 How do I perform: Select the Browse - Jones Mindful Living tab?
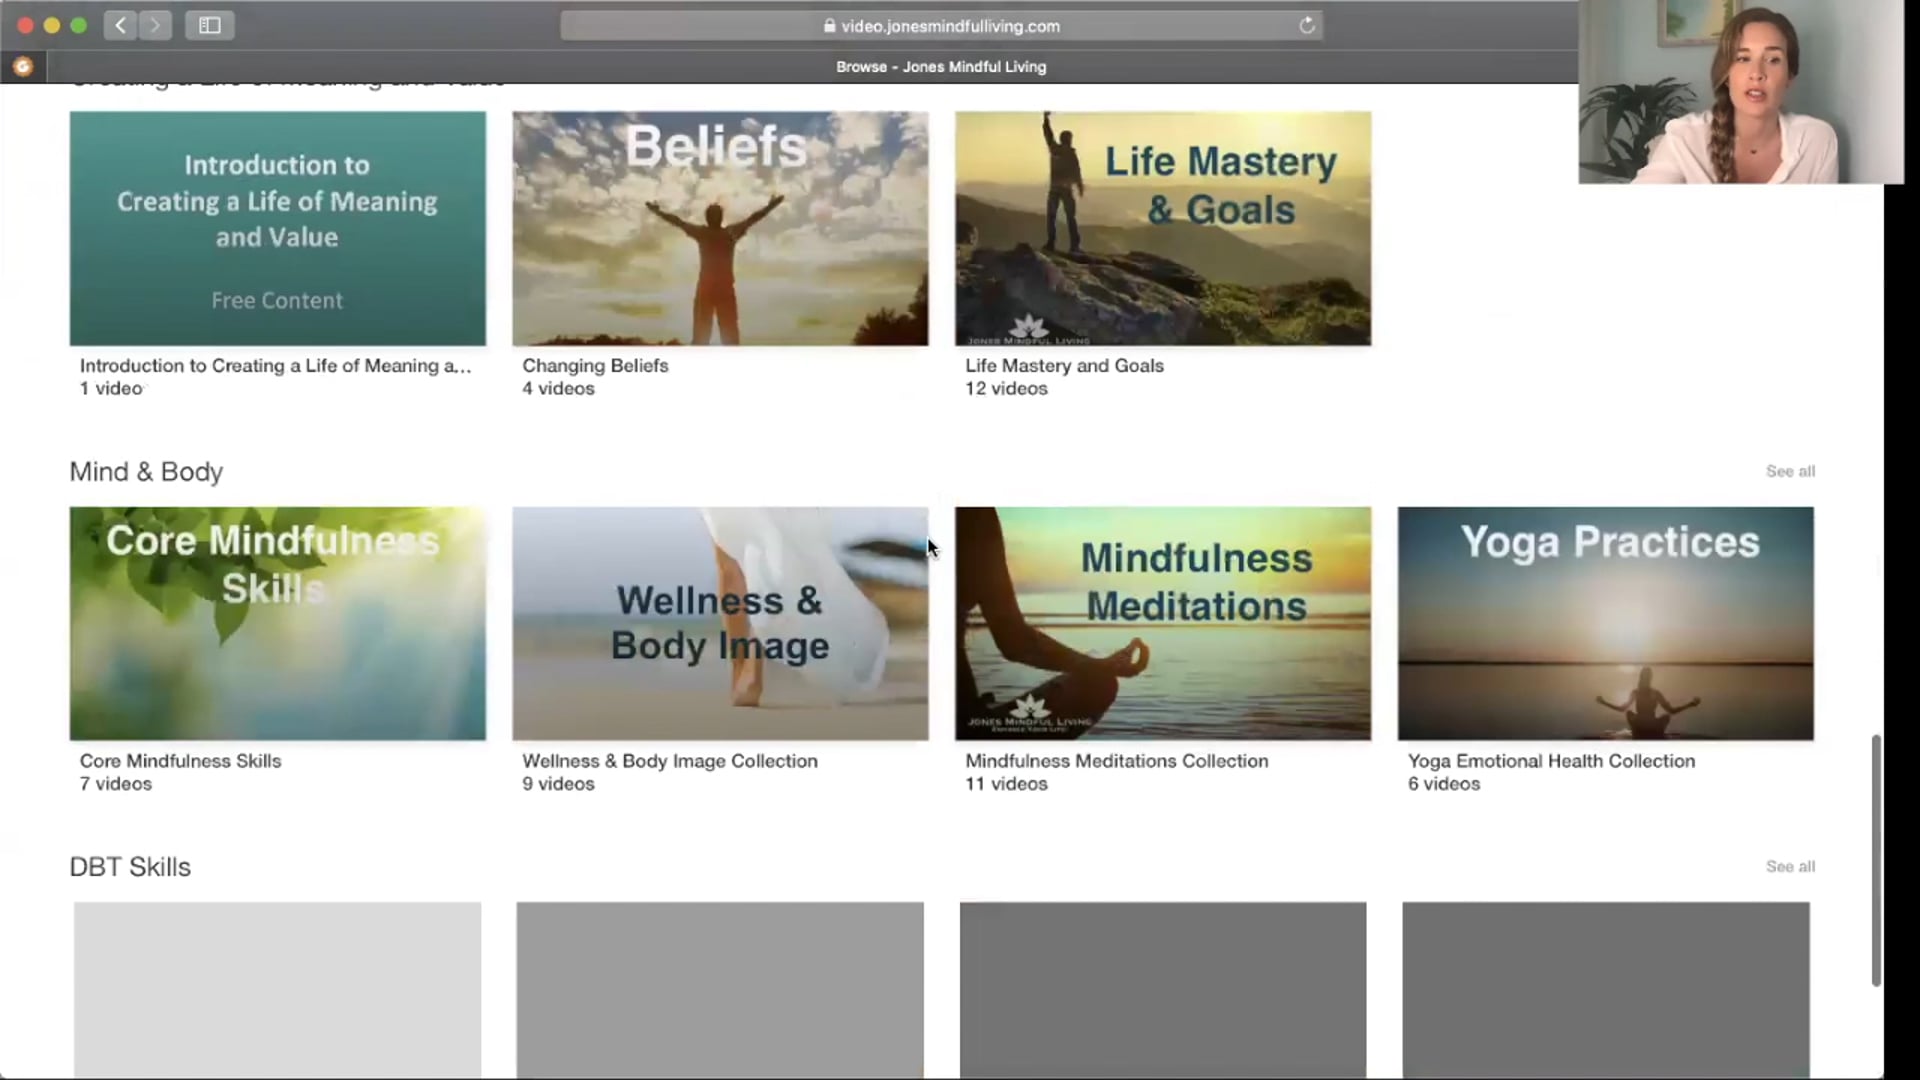coord(940,67)
